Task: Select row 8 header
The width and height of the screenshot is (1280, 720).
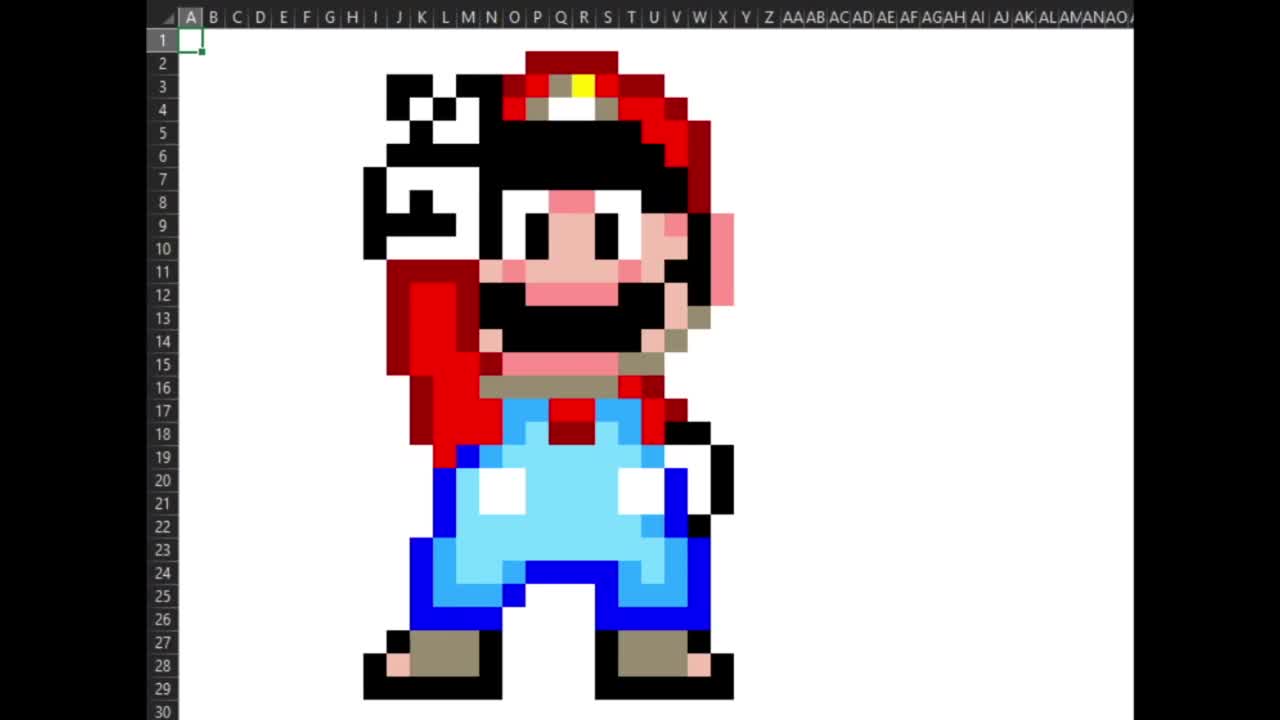Action: [x=162, y=202]
